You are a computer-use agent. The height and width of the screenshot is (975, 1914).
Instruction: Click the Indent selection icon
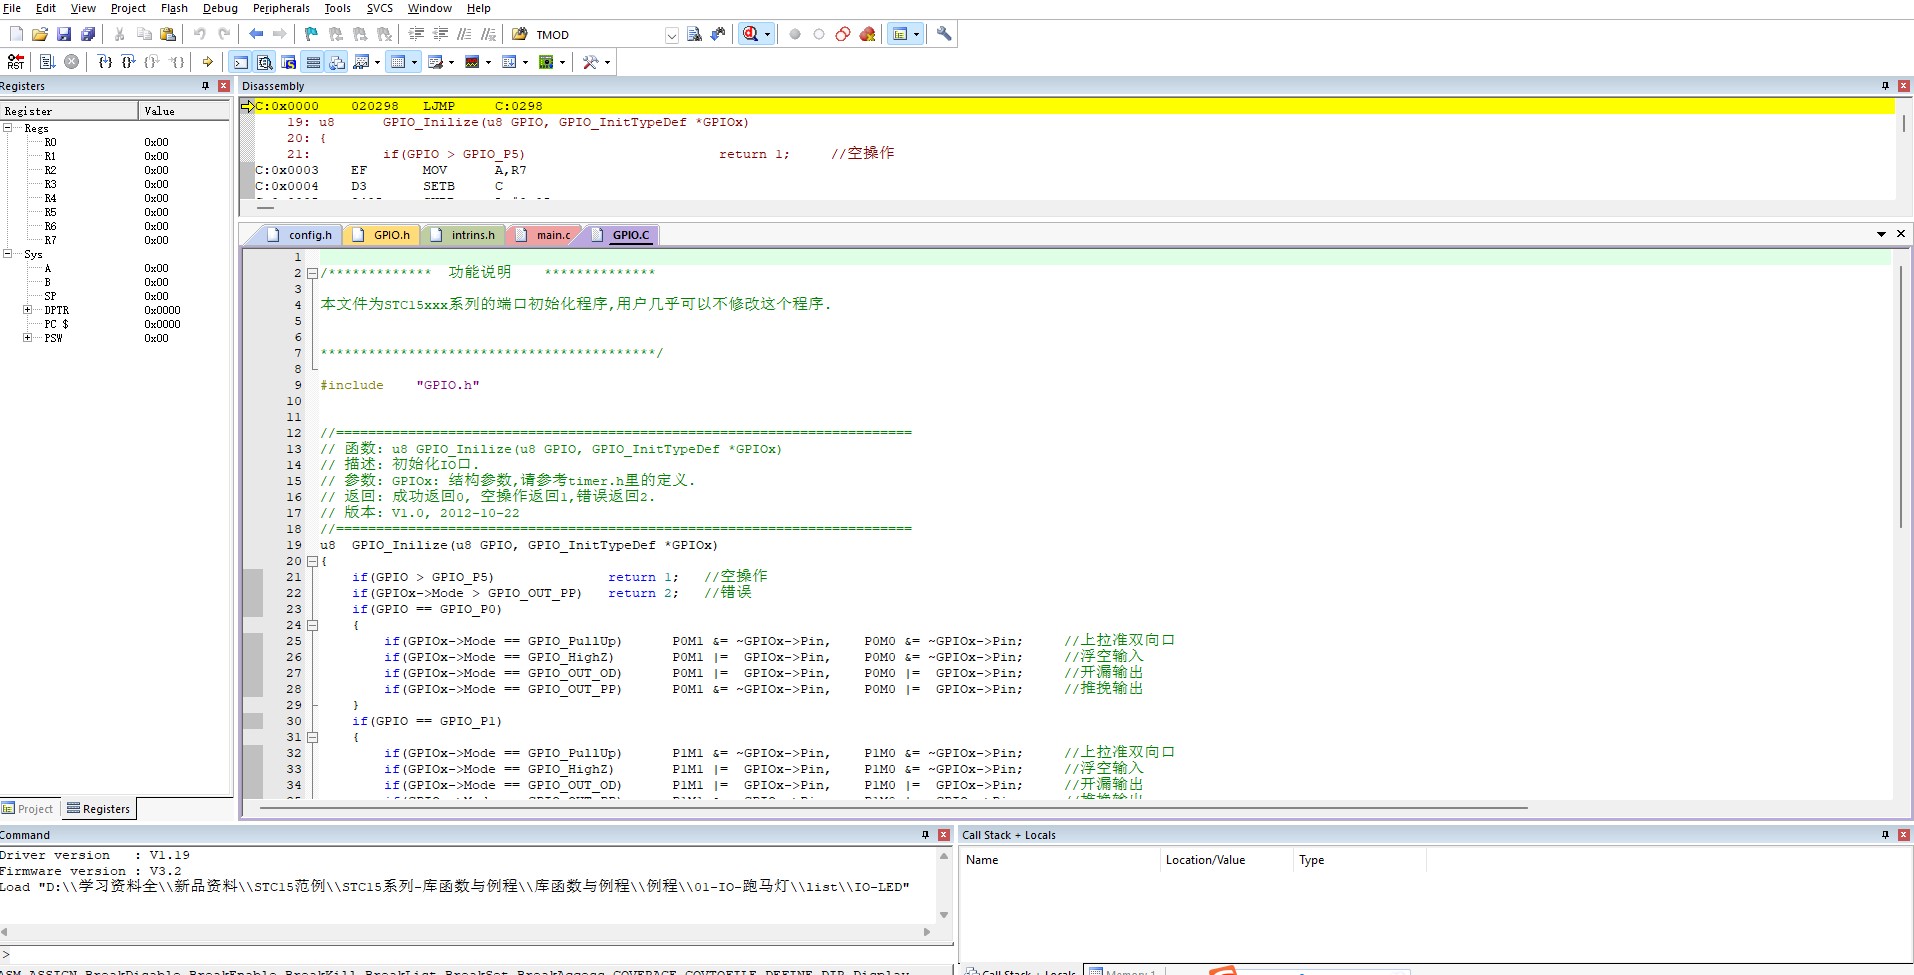coord(416,34)
